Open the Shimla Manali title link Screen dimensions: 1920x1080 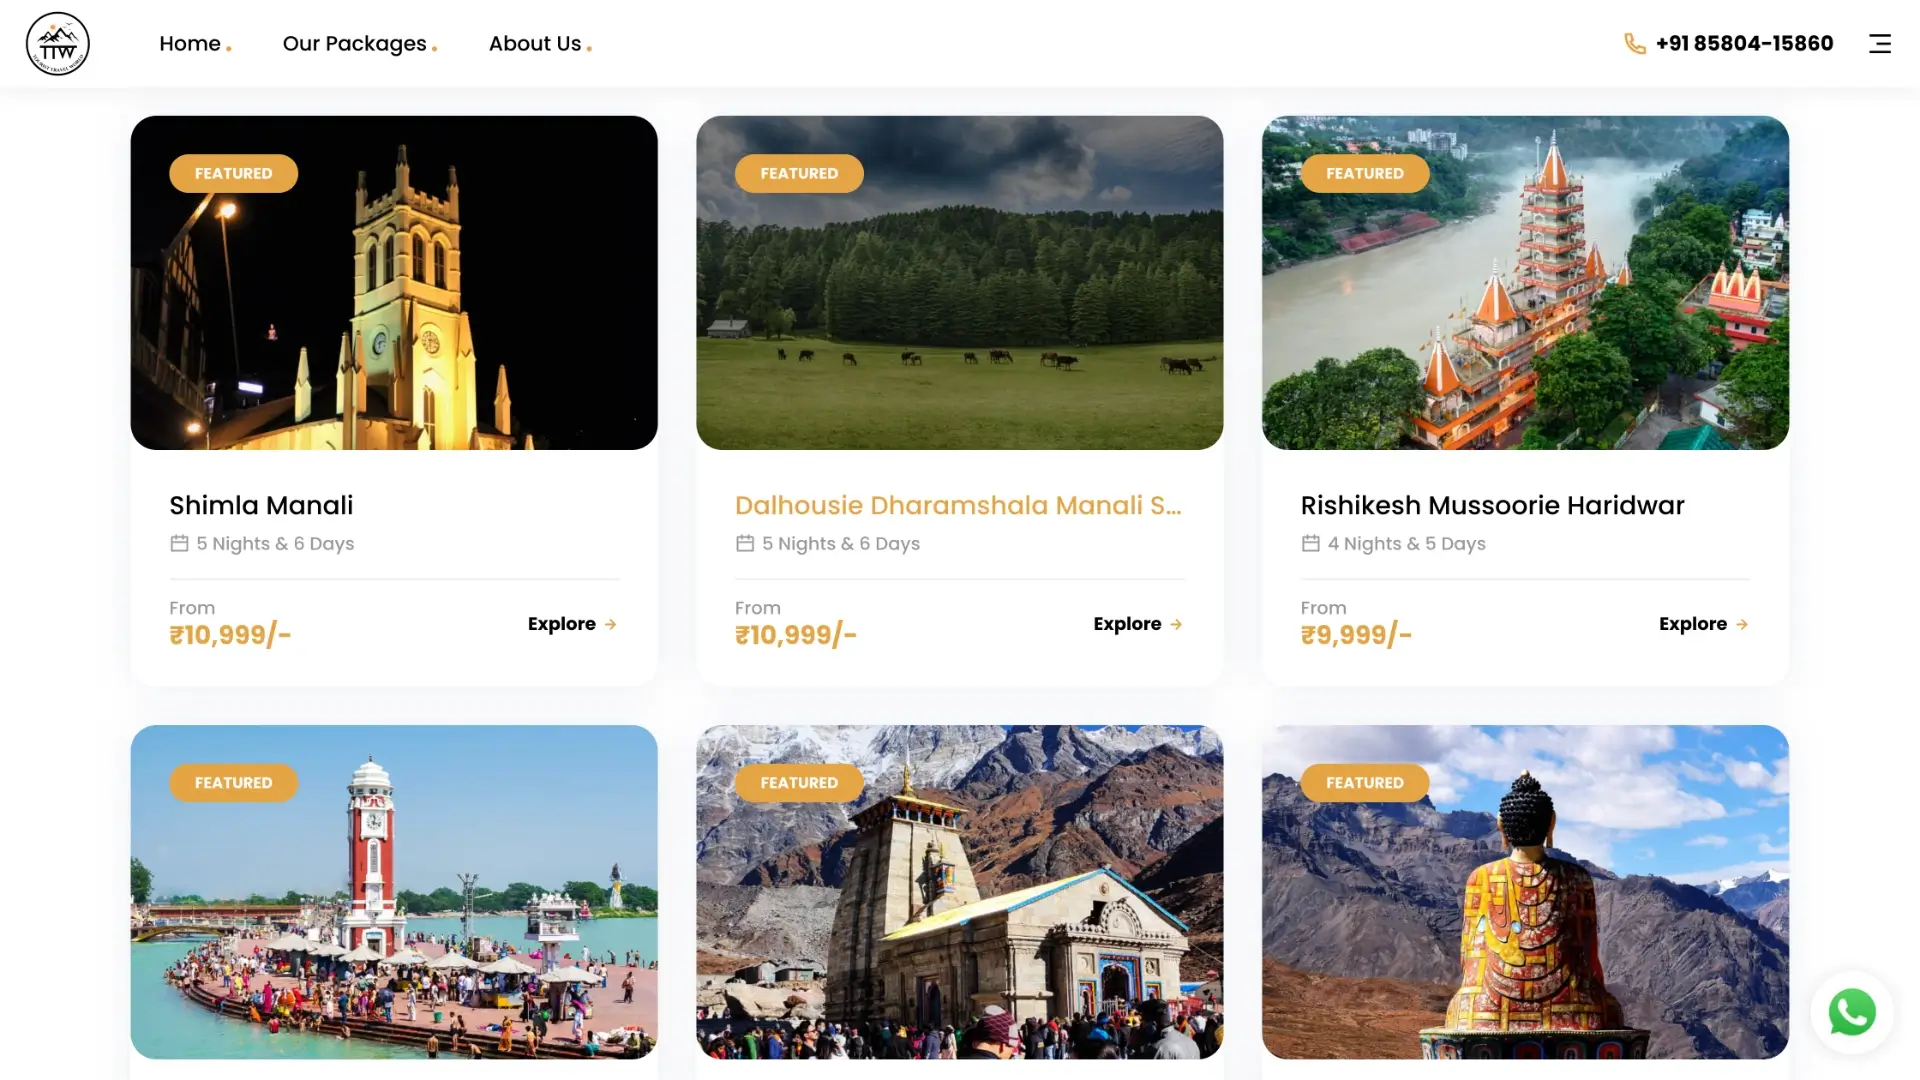tap(261, 505)
